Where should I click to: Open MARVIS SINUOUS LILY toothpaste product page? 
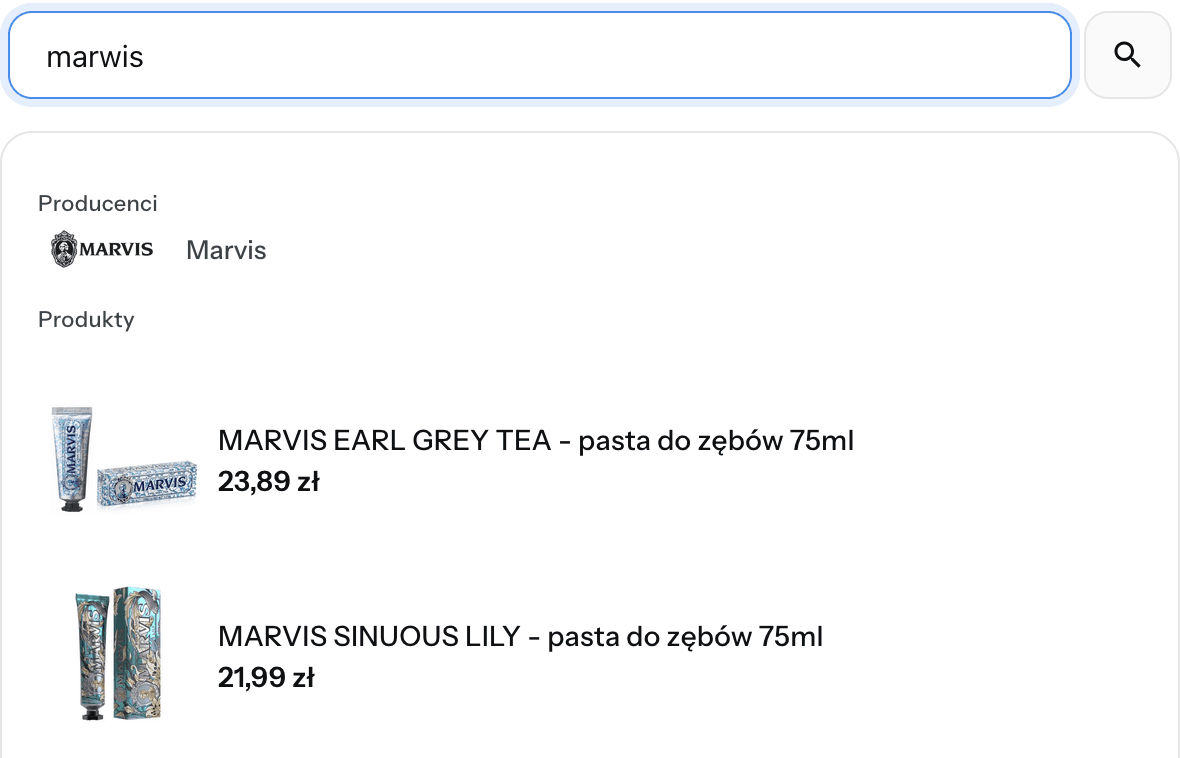coord(520,636)
